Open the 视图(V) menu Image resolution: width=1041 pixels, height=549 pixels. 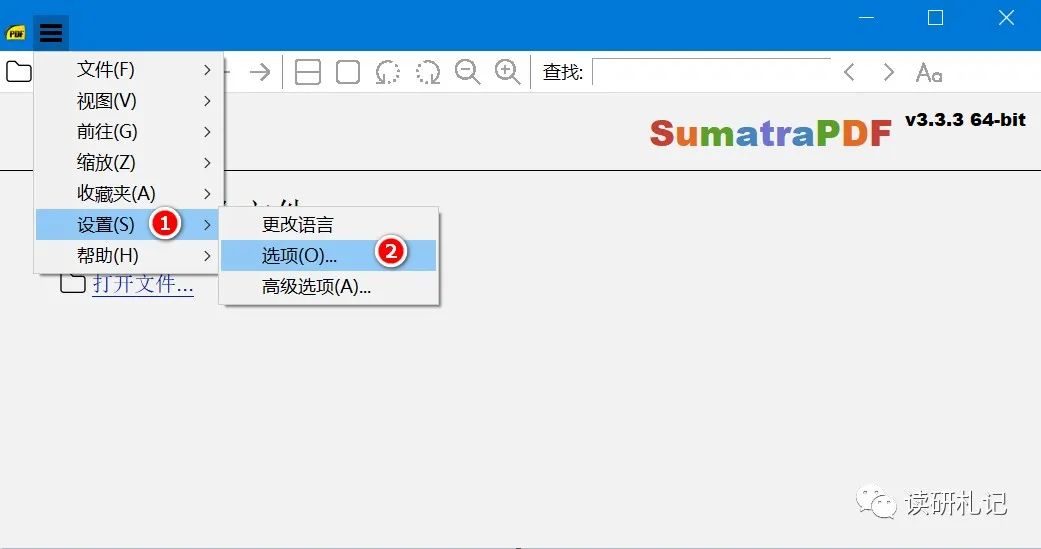pos(127,101)
